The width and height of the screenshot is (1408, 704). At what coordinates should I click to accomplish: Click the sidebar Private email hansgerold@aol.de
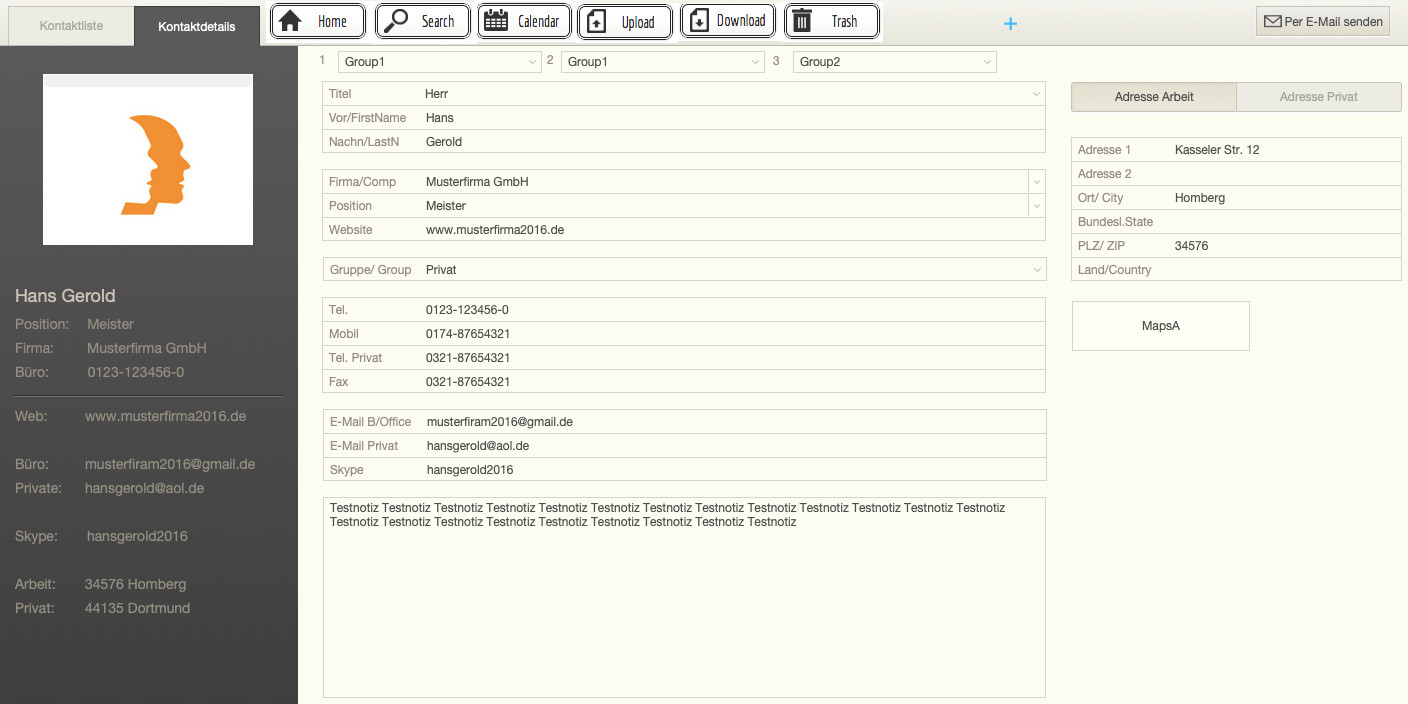[x=145, y=488]
